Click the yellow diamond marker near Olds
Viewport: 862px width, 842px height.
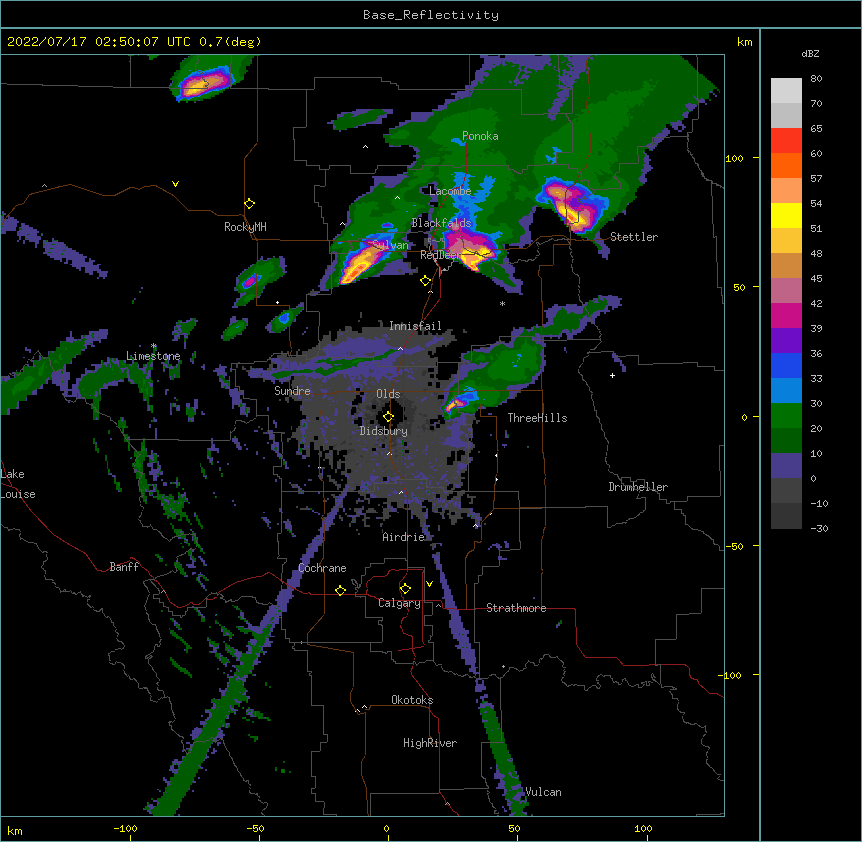pos(389,416)
